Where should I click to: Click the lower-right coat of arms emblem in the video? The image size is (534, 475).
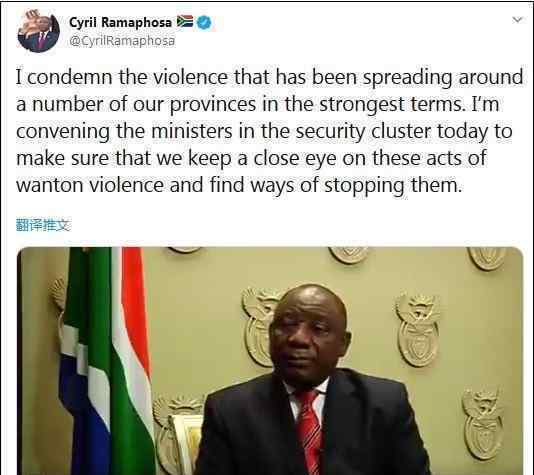[x=483, y=424]
